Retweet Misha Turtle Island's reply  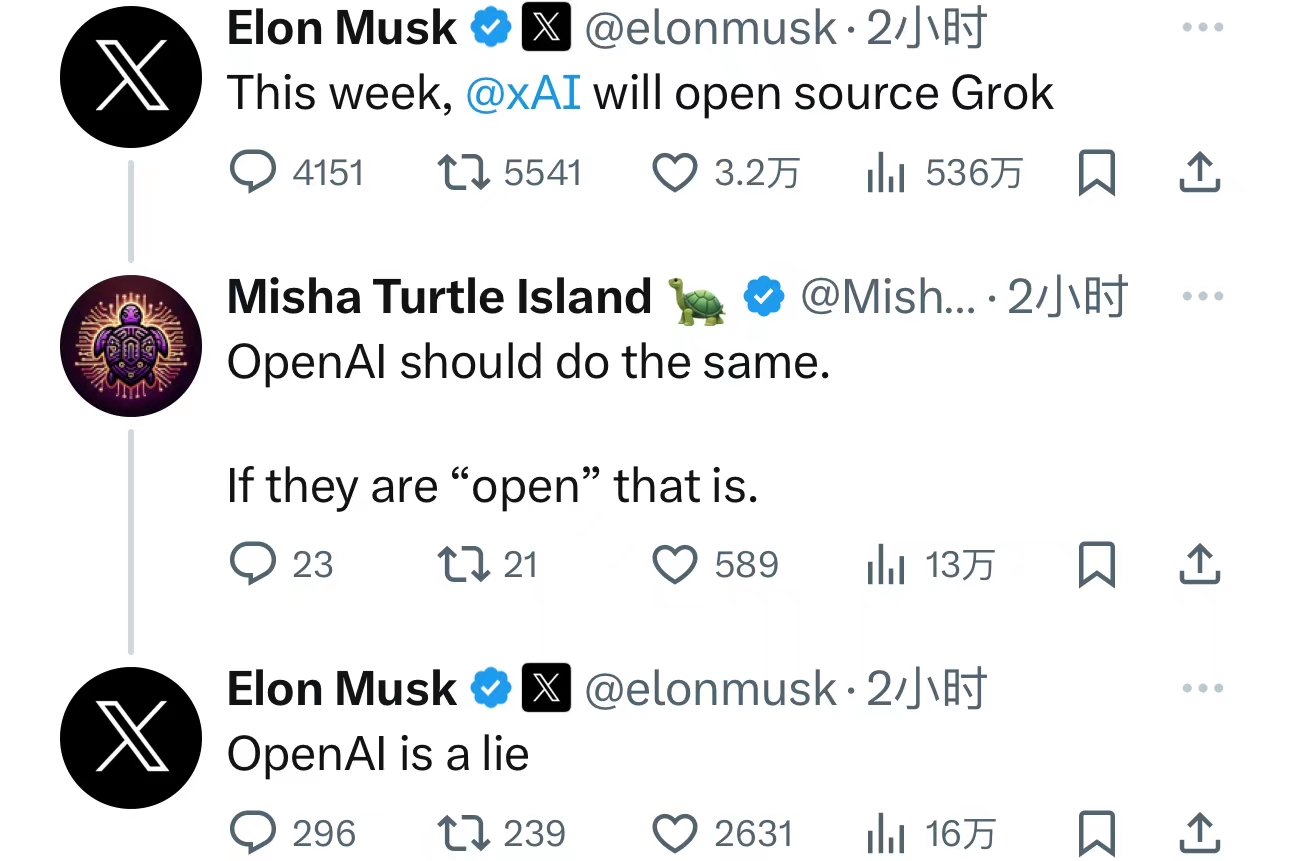pos(464,565)
